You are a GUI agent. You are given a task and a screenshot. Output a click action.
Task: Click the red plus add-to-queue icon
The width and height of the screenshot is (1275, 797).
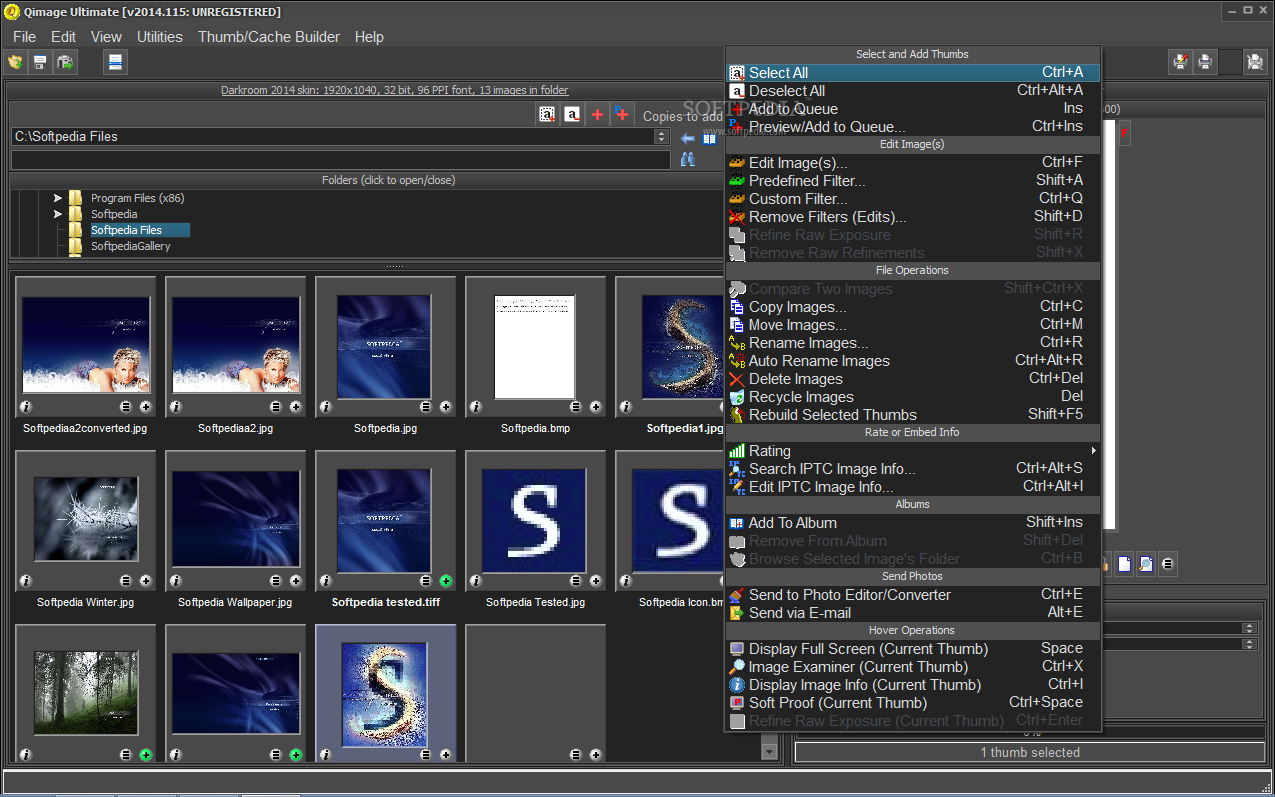point(597,115)
